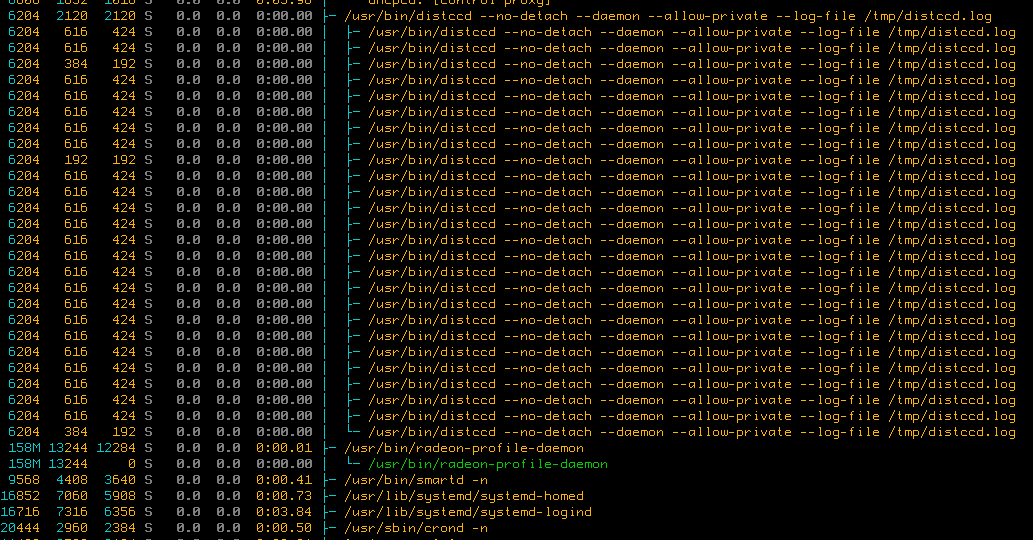The width and height of the screenshot is (1033, 540).
Task: Select green radeon-profile-daemon thread entry
Action: 488,464
